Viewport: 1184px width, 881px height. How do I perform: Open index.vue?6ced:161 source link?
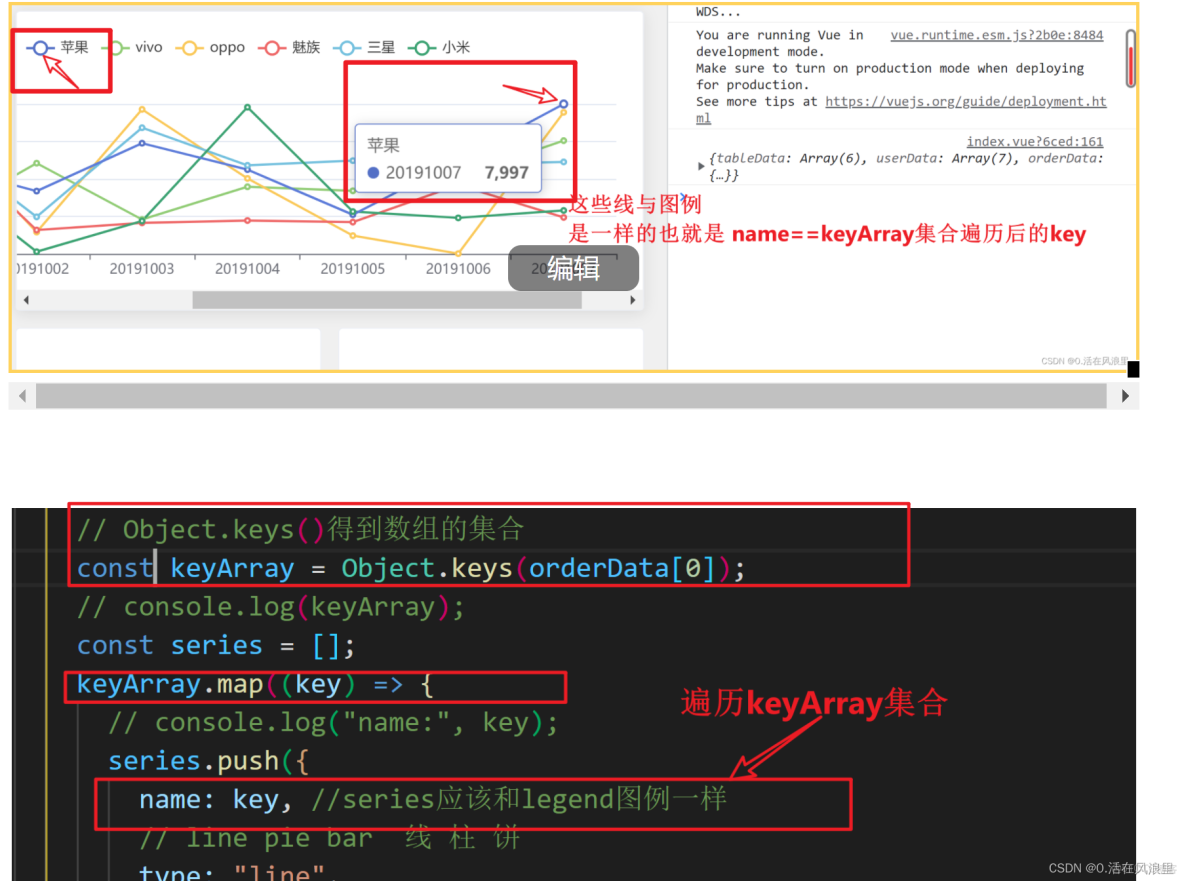[1034, 141]
